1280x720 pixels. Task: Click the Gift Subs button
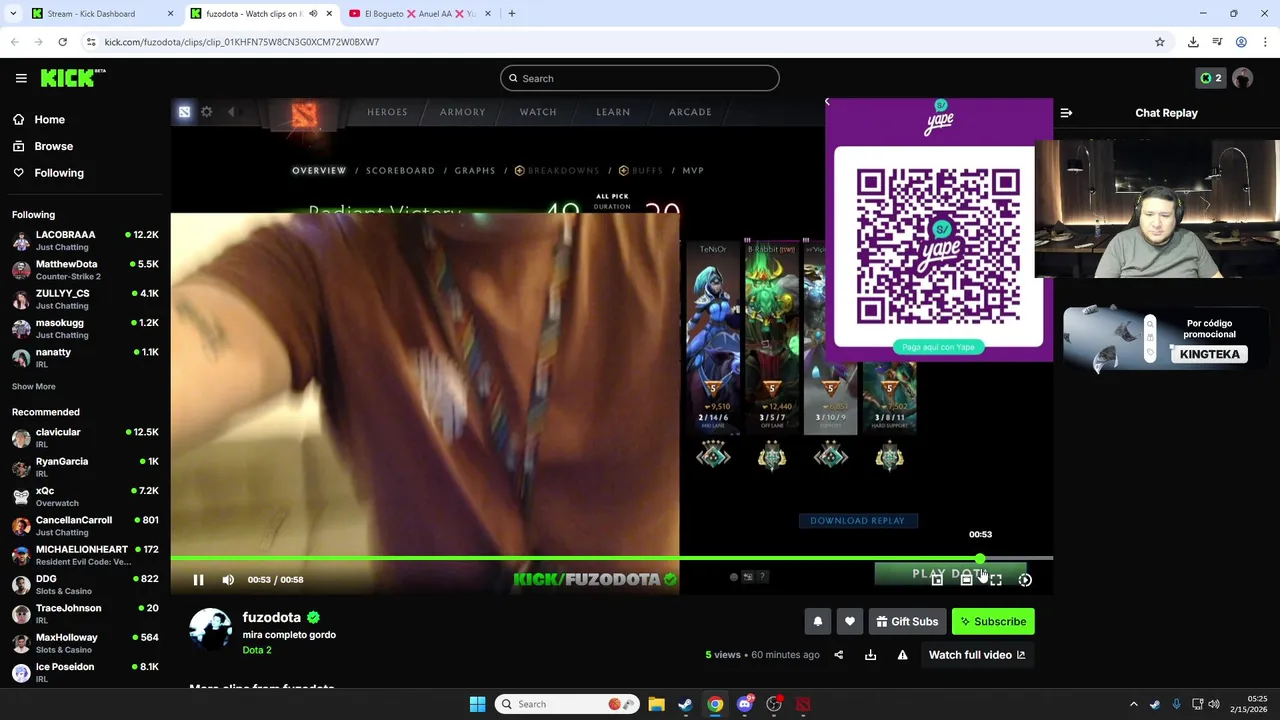point(907,622)
